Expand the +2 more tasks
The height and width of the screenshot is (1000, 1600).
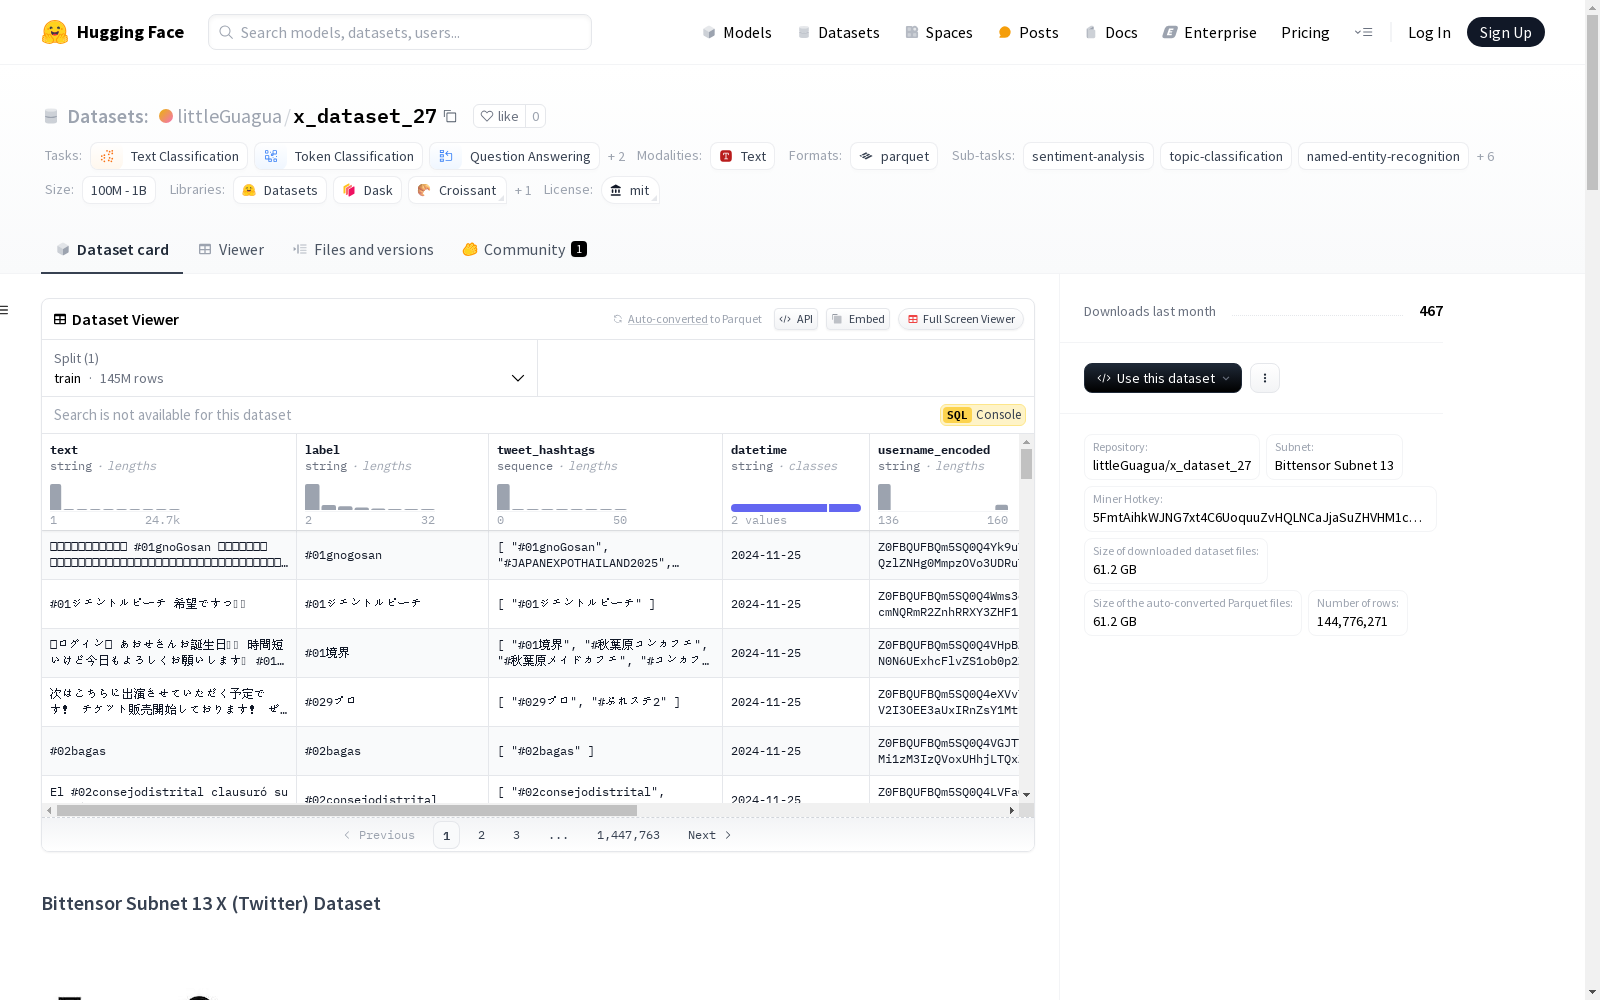[616, 156]
